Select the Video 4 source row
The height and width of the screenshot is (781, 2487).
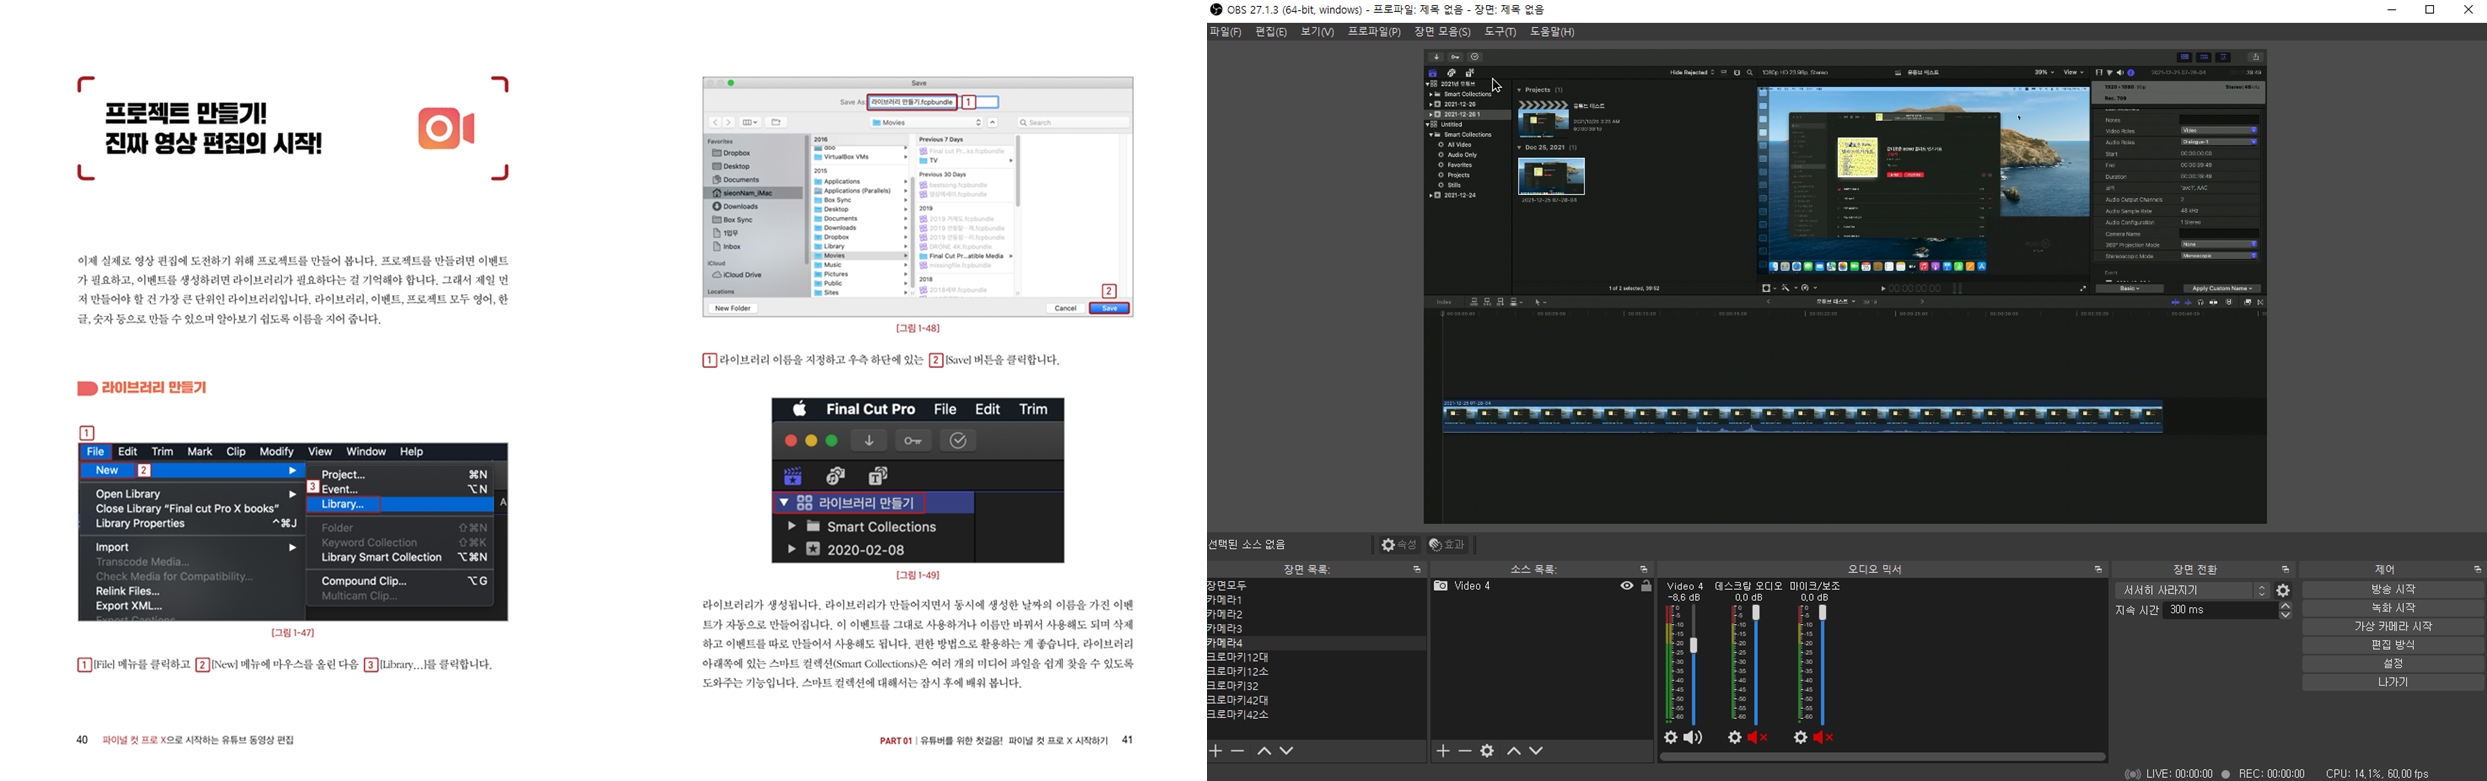tap(1542, 587)
